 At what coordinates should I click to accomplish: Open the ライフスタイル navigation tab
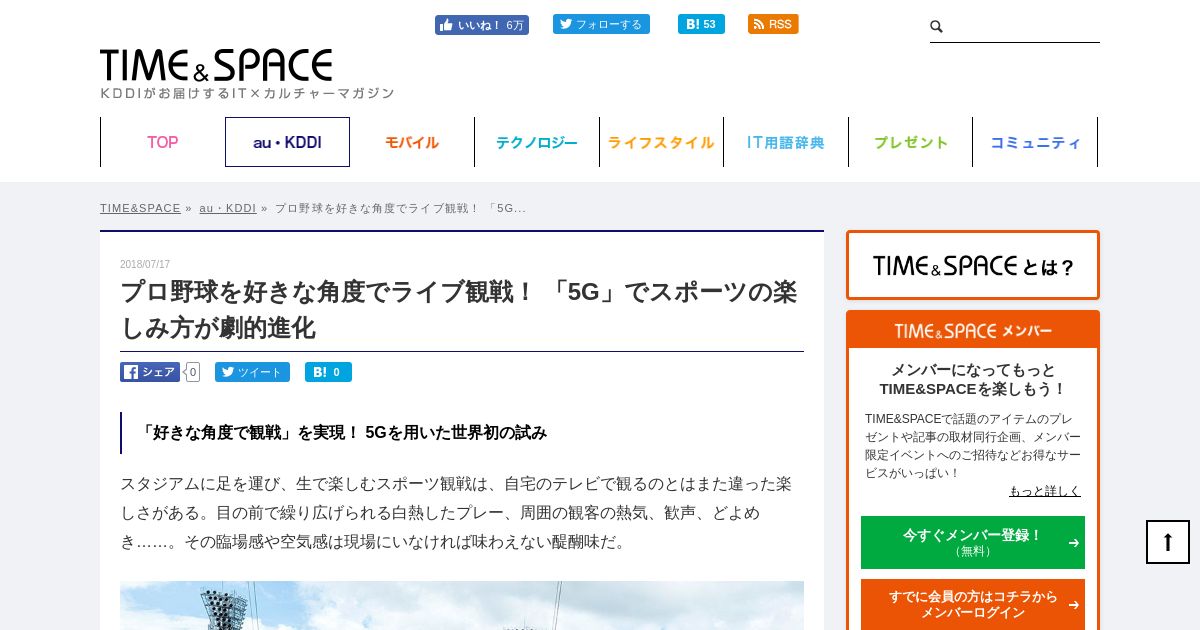[x=661, y=142]
